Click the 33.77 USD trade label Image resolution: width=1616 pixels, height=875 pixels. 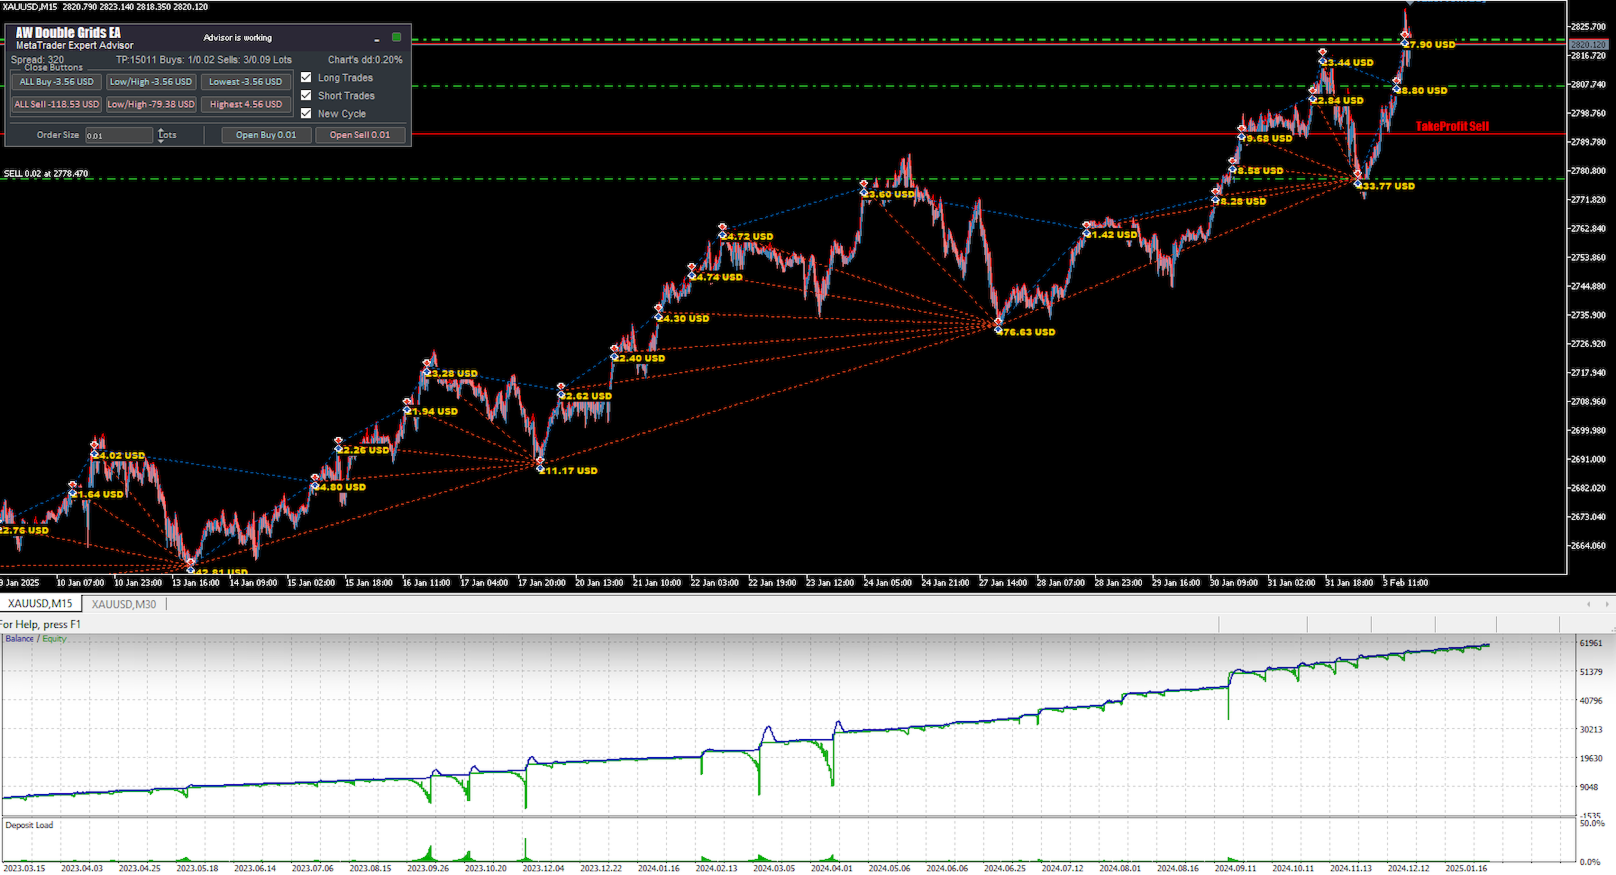[1388, 186]
